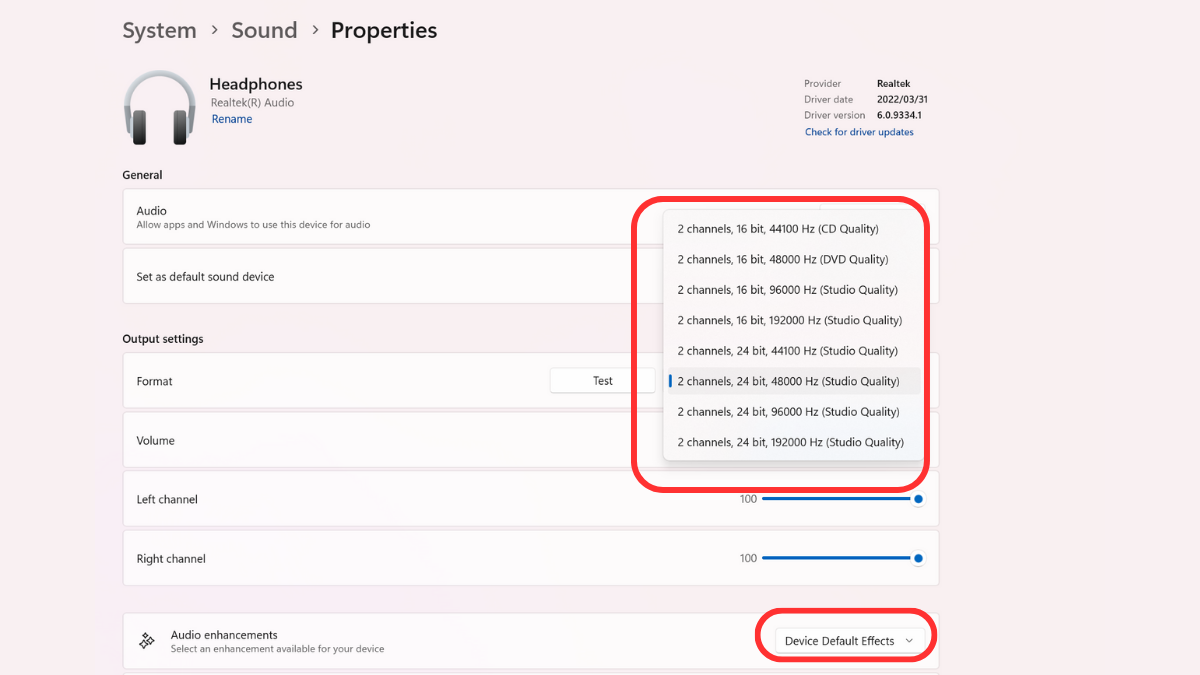1200x675 pixels.
Task: Click the Audio enhancements icon
Action: click(146, 641)
